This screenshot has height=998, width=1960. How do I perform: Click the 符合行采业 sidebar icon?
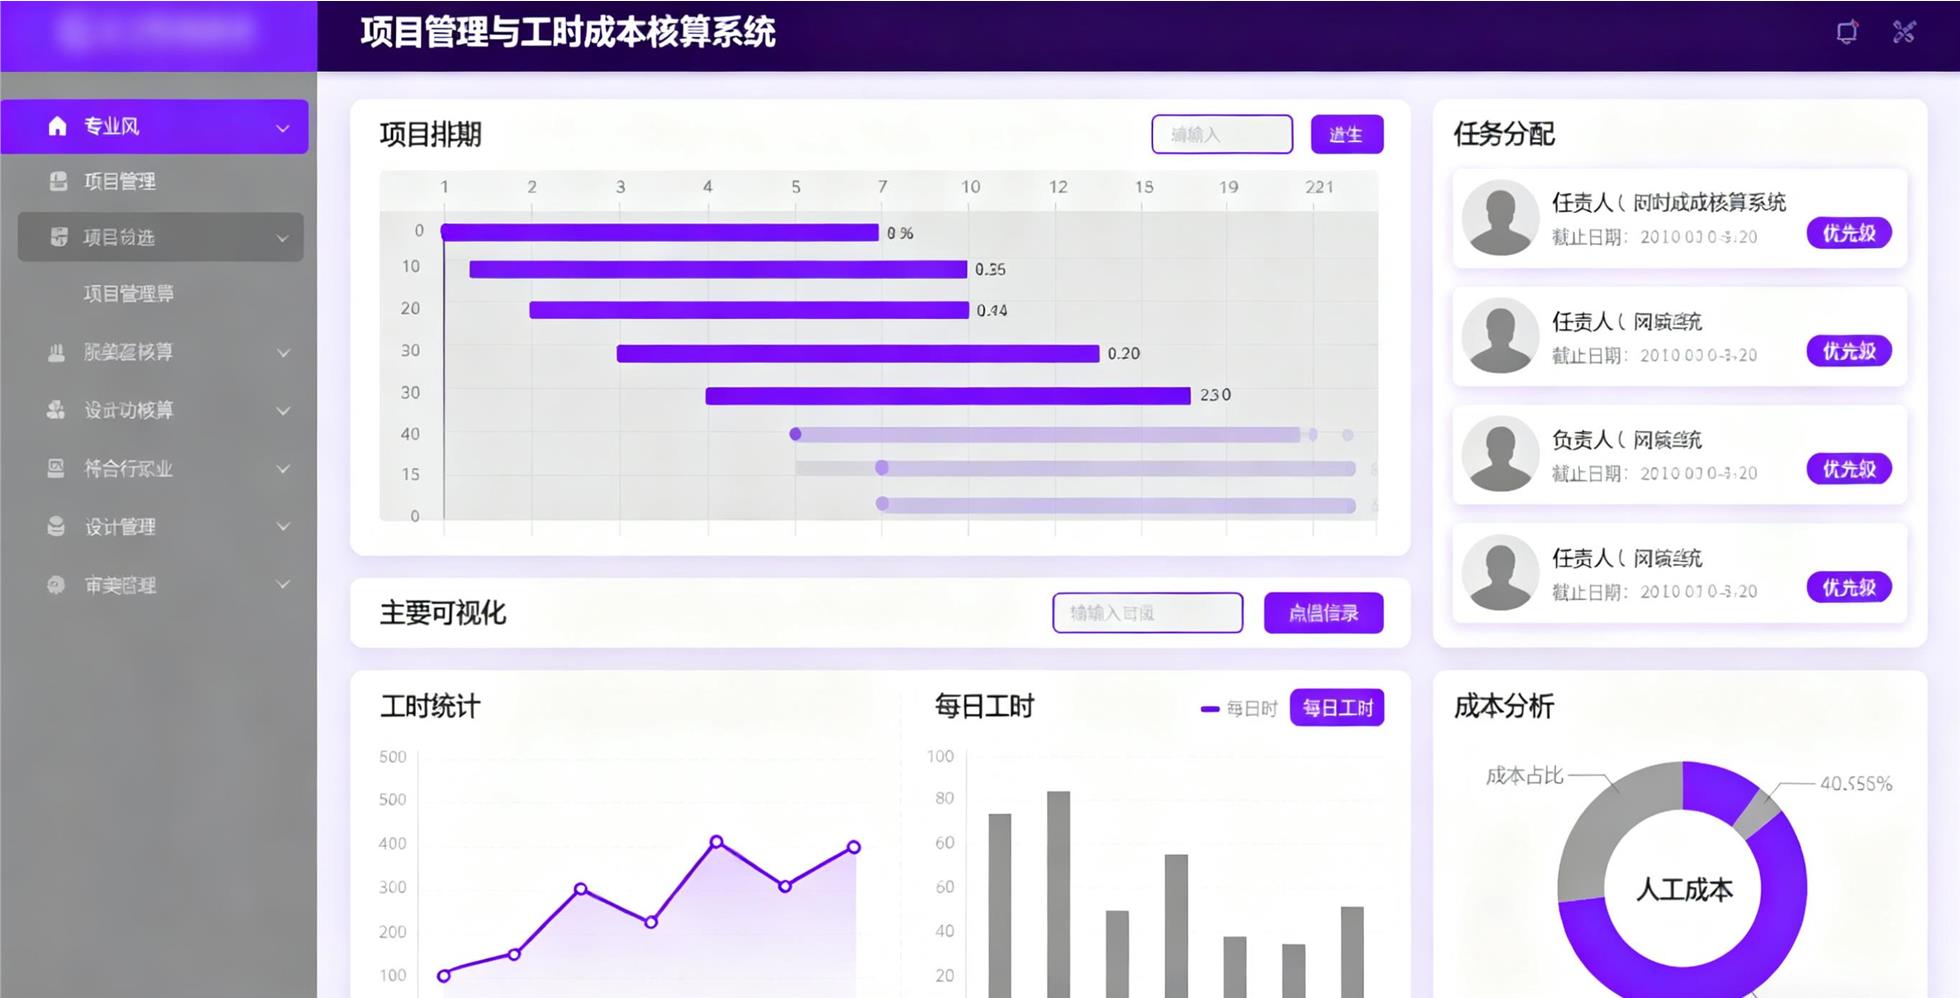[x=56, y=468]
